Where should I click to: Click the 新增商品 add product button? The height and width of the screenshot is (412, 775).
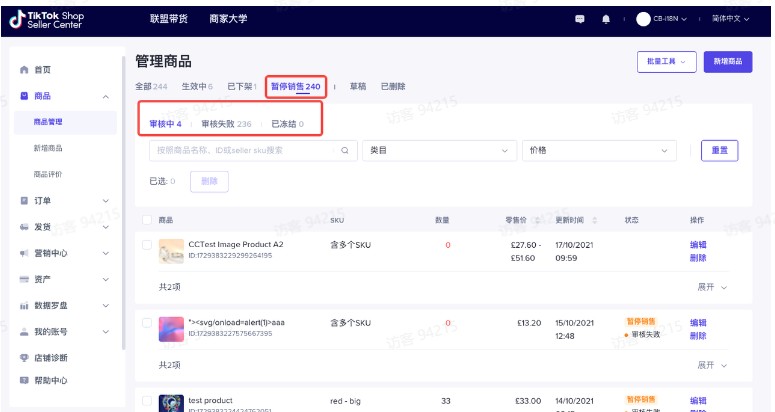click(x=728, y=62)
